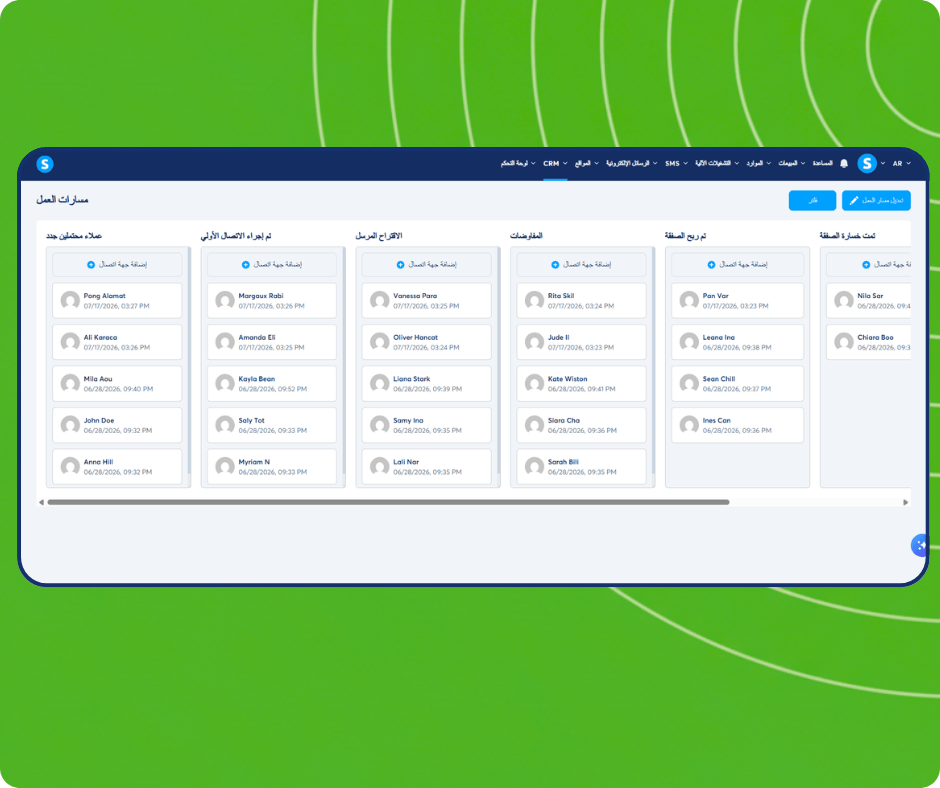Click the تم ربح الصفقة column header
This screenshot has width=940, height=788.
point(685,236)
